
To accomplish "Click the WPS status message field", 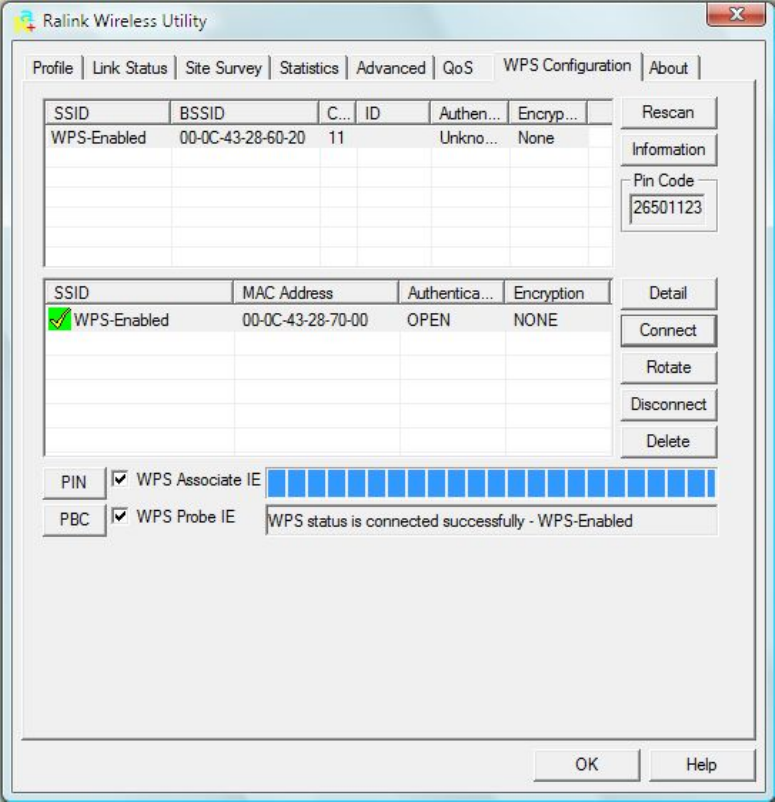I will tap(491, 521).
